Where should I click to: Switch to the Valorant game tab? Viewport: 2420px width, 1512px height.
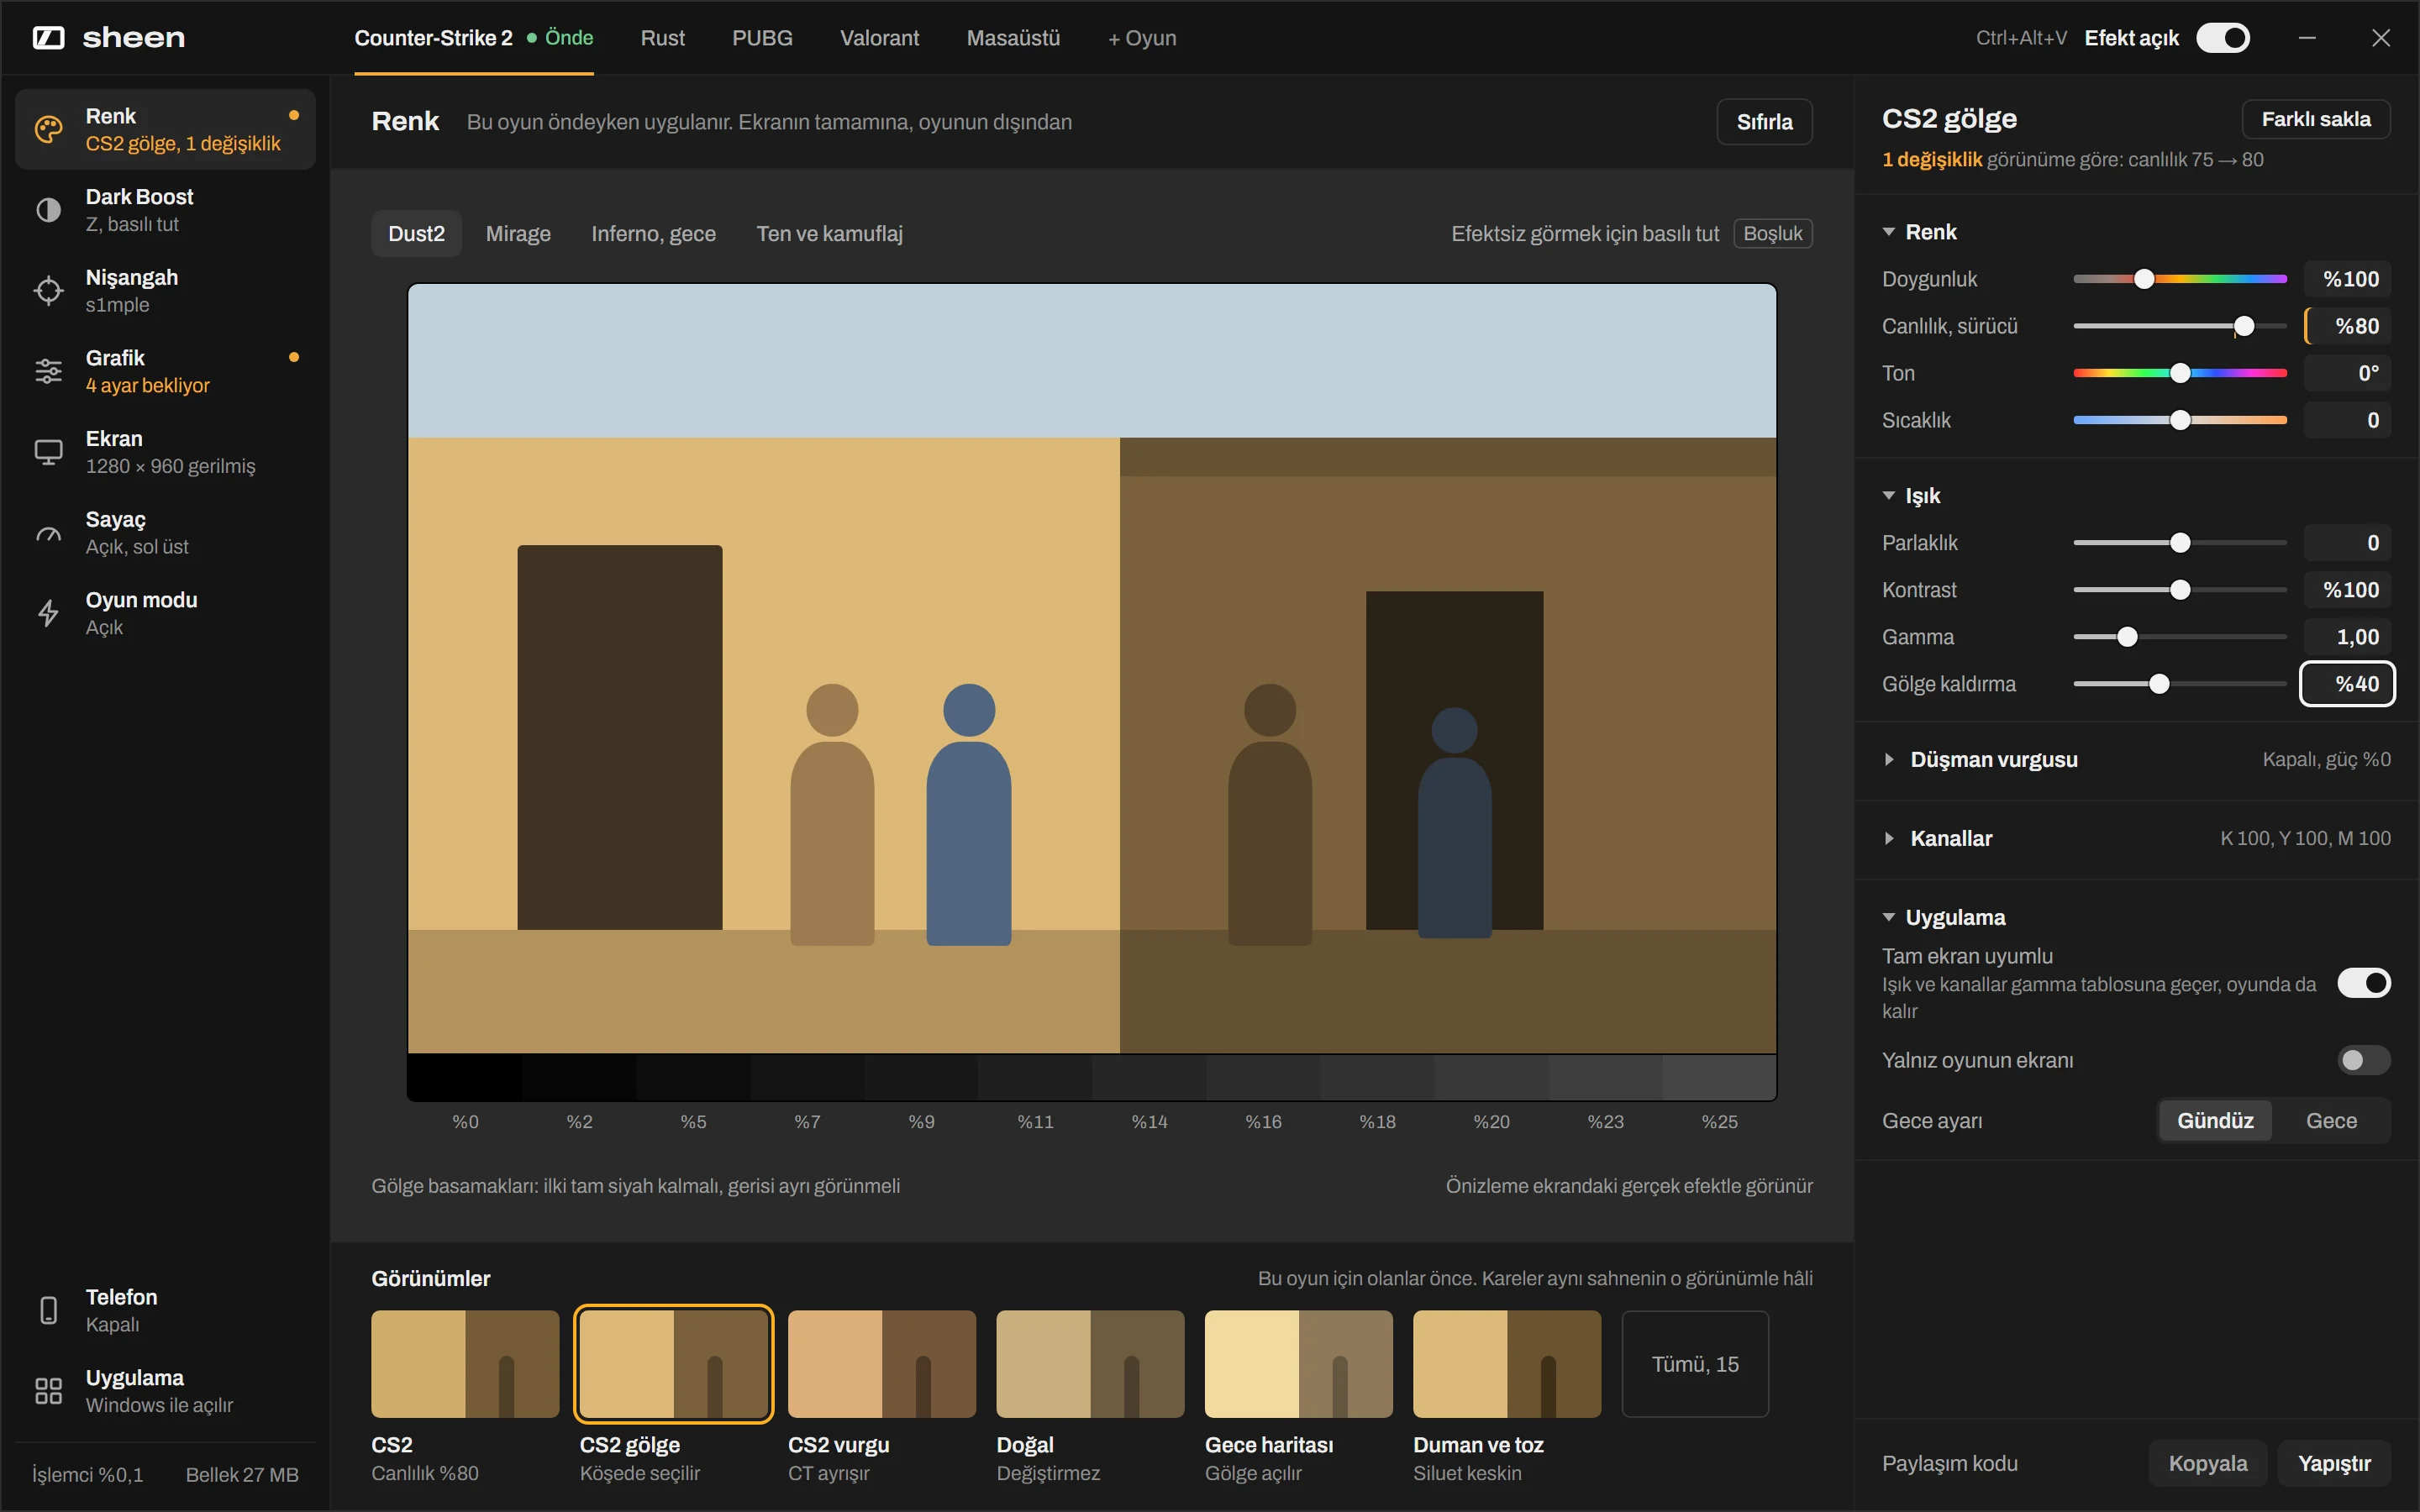(879, 38)
